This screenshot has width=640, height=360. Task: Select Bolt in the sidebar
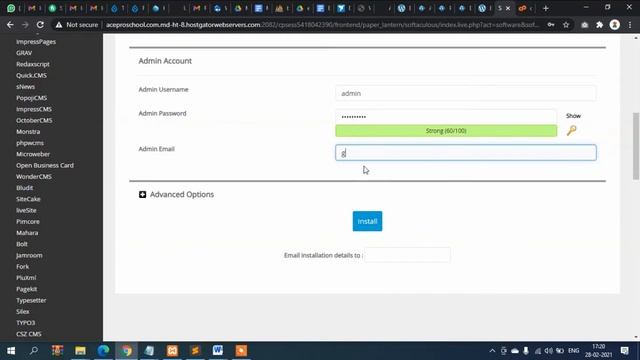[22, 244]
